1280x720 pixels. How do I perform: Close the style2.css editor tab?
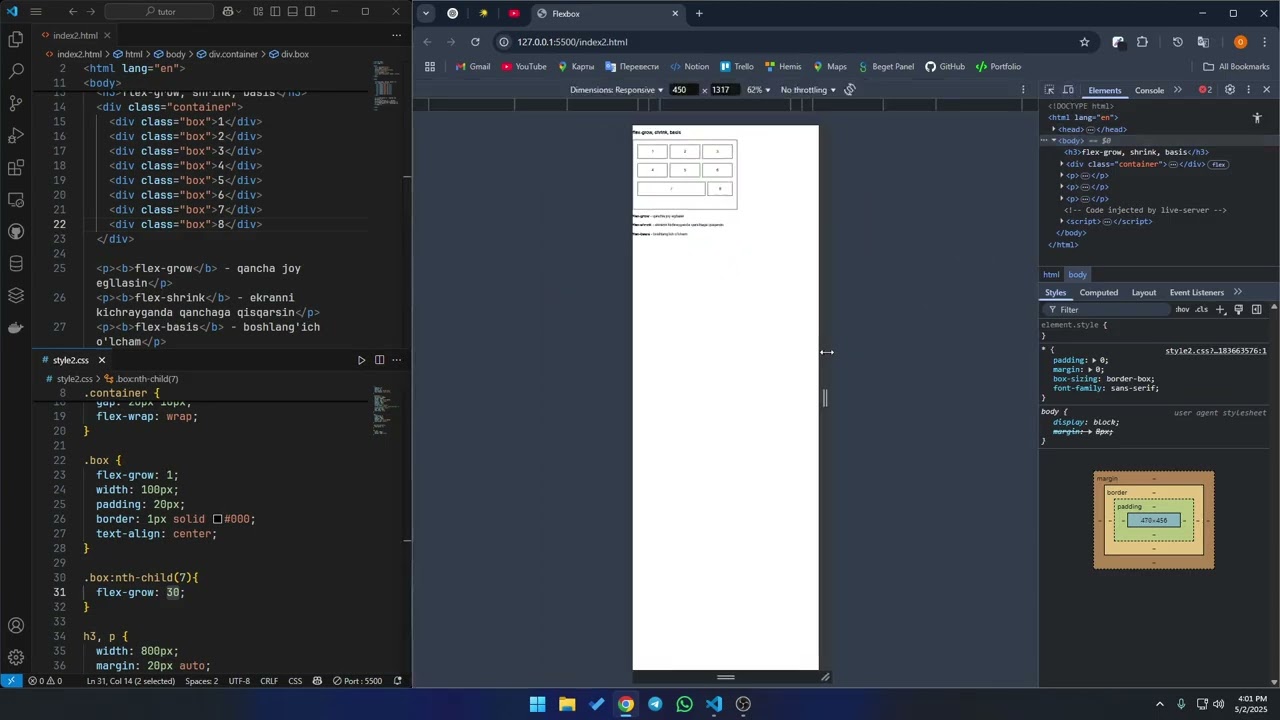coord(101,360)
